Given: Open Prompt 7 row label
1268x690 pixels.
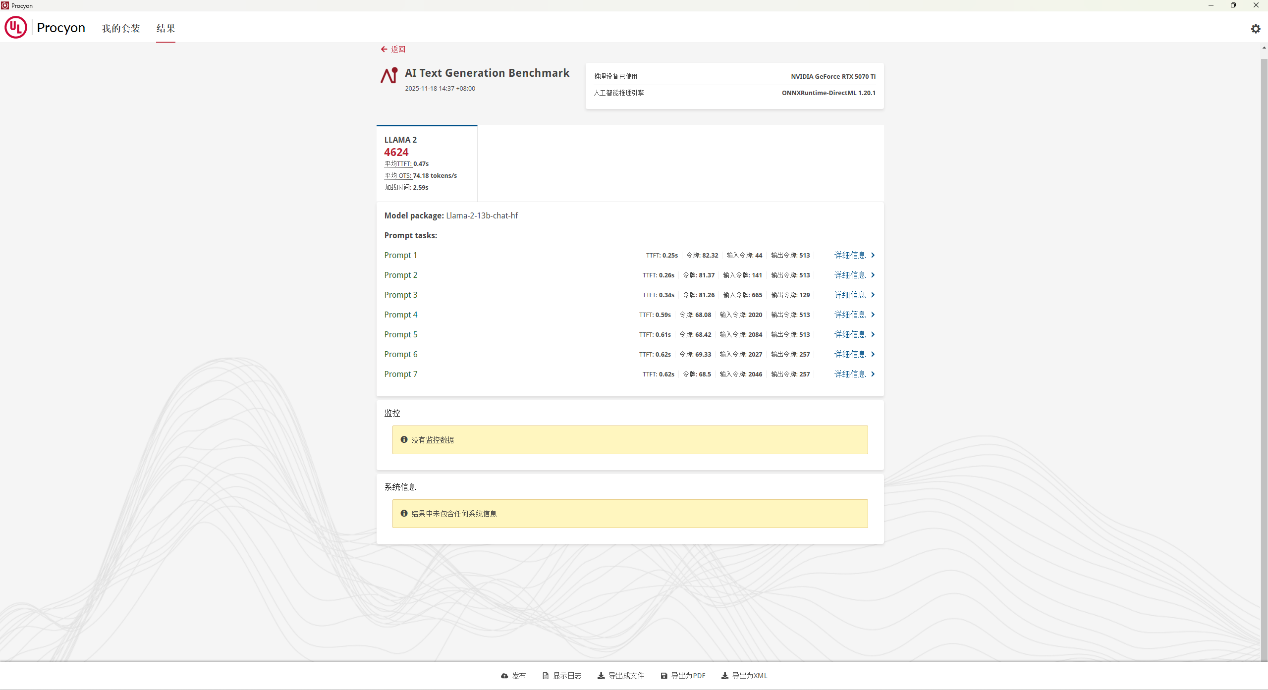Looking at the screenshot, I should click(401, 374).
